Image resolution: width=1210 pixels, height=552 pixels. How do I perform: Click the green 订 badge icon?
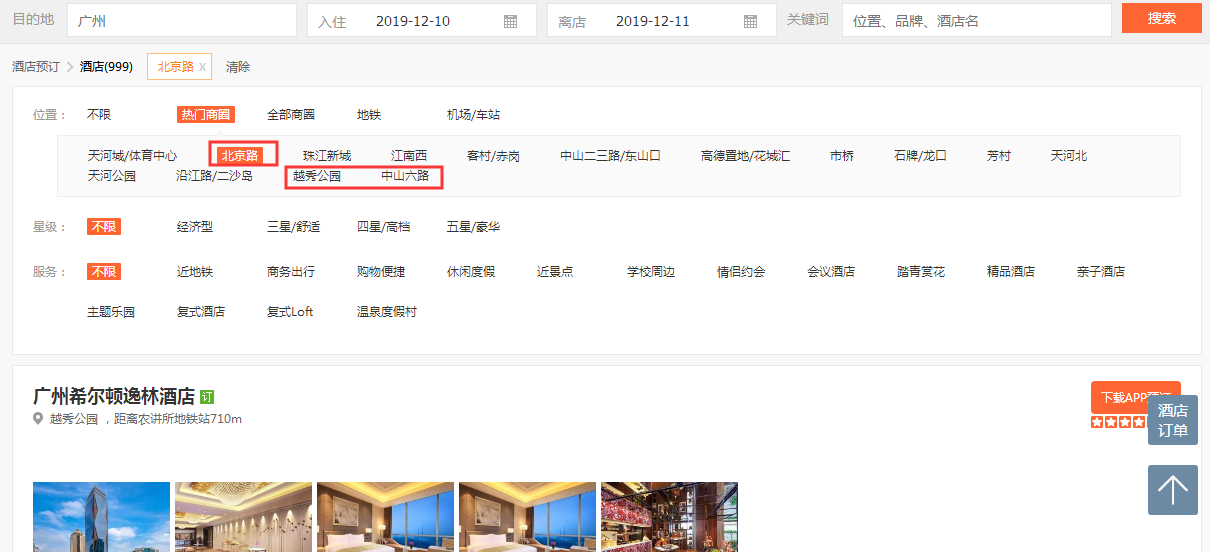click(x=207, y=397)
